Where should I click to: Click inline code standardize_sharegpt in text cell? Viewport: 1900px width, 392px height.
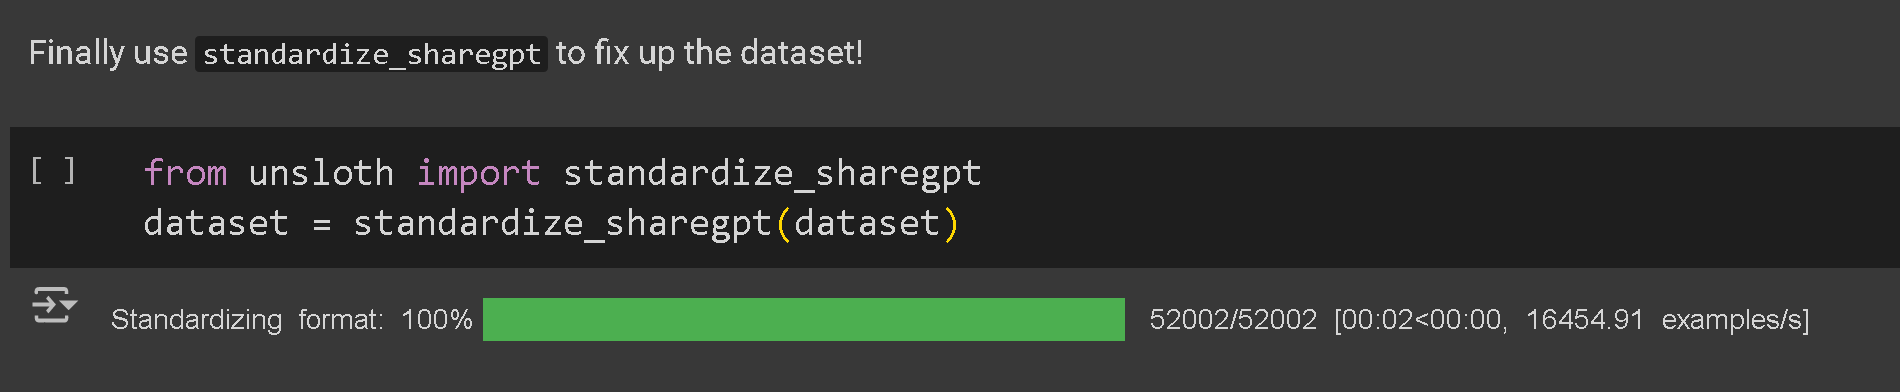tap(371, 53)
